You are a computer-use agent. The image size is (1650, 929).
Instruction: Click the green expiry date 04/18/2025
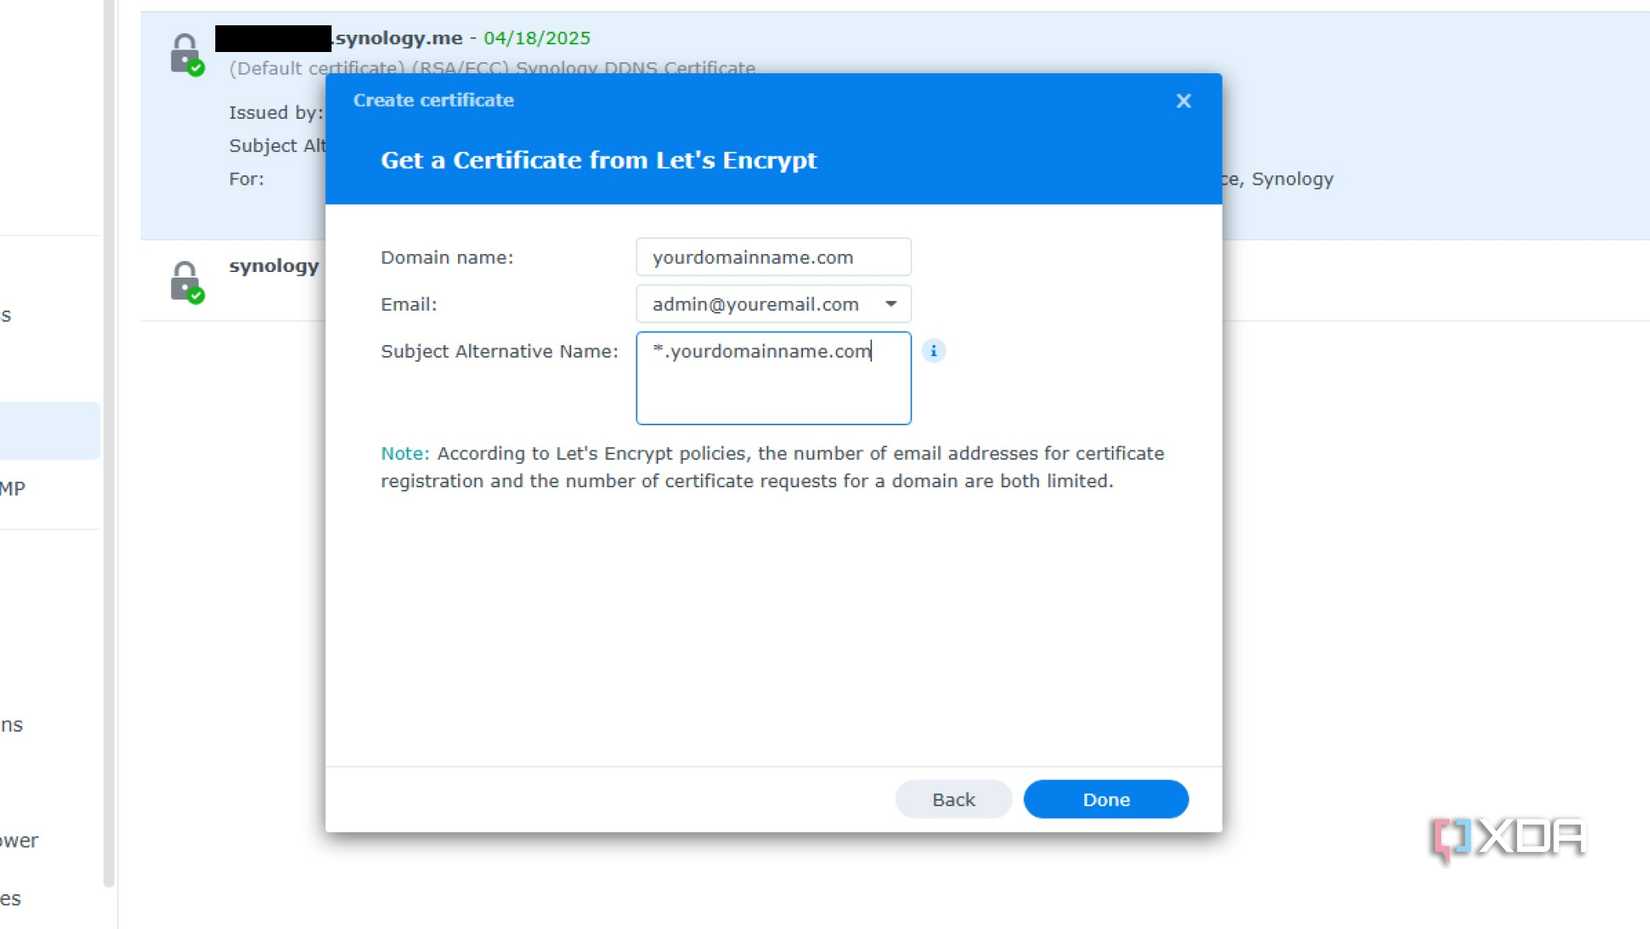[537, 38]
